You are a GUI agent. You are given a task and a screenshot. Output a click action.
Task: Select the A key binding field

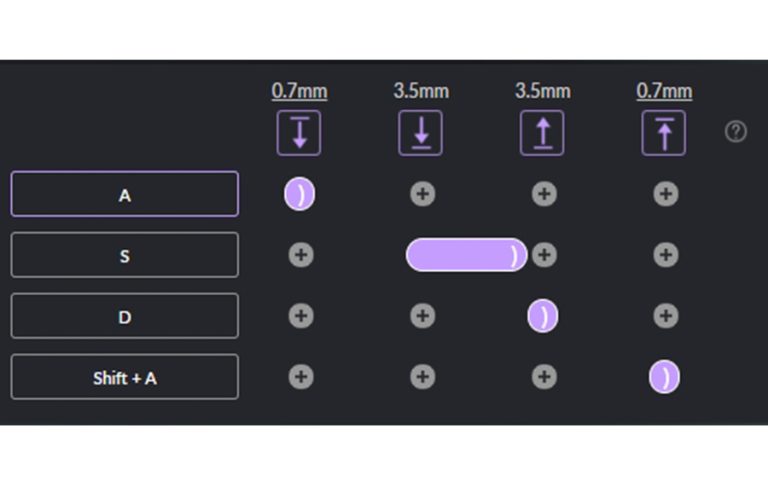tap(125, 194)
